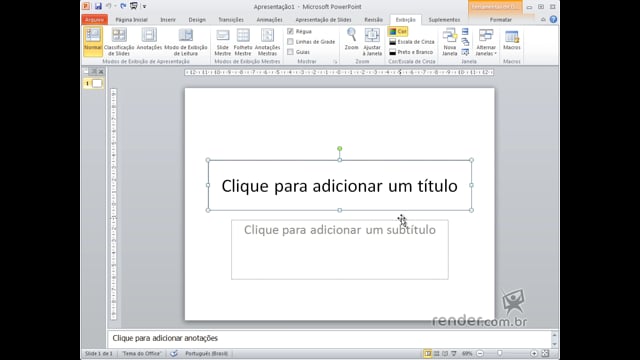Start slide show from quick access toolbar icon
Screen dimensions: 640x360
(x=133, y=6)
